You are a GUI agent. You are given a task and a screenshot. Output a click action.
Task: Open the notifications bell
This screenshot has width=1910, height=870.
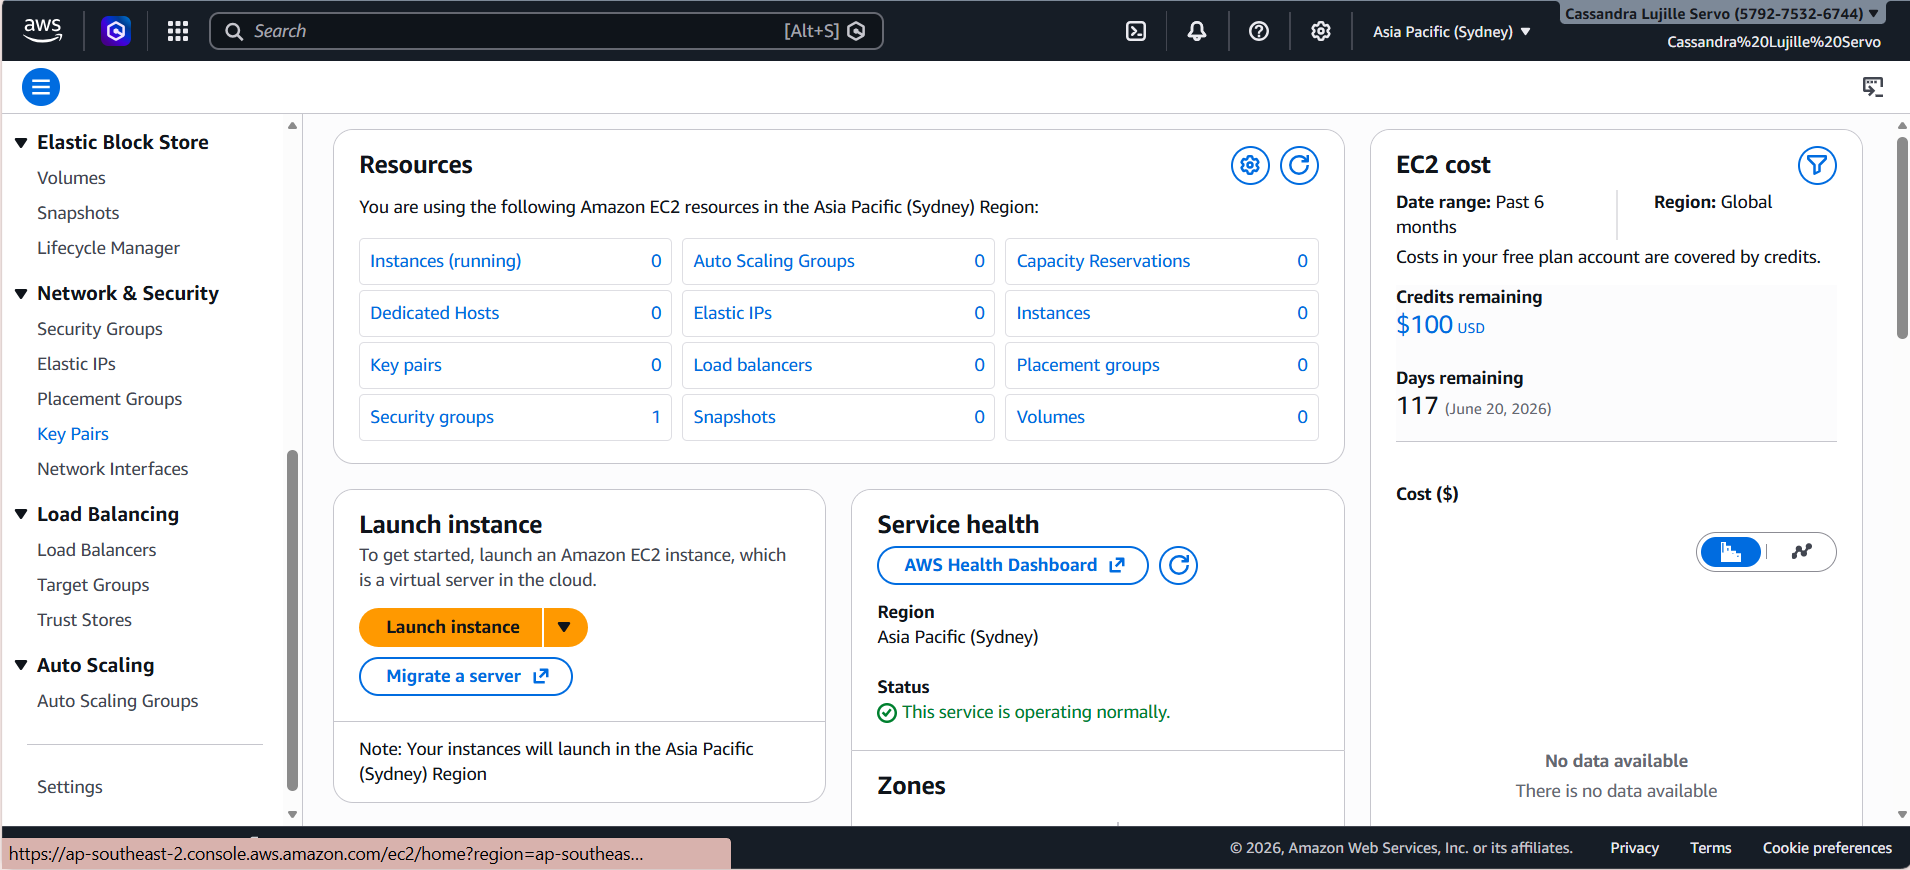[x=1197, y=31]
